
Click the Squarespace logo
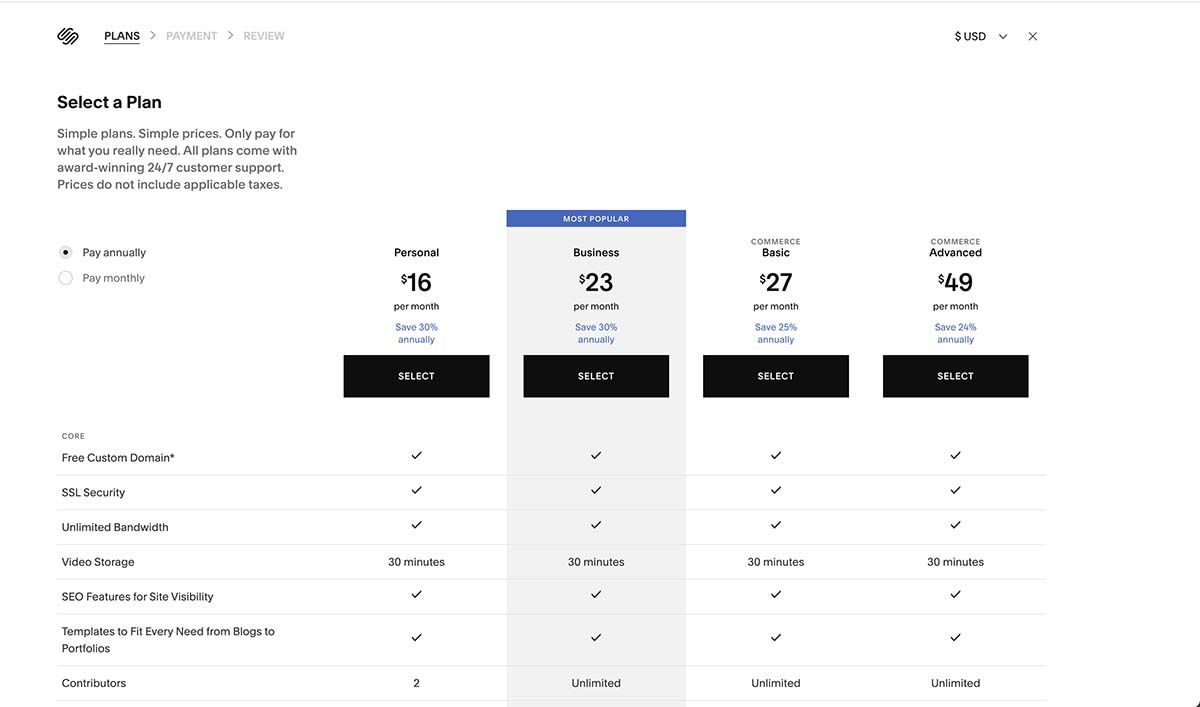tap(66, 34)
